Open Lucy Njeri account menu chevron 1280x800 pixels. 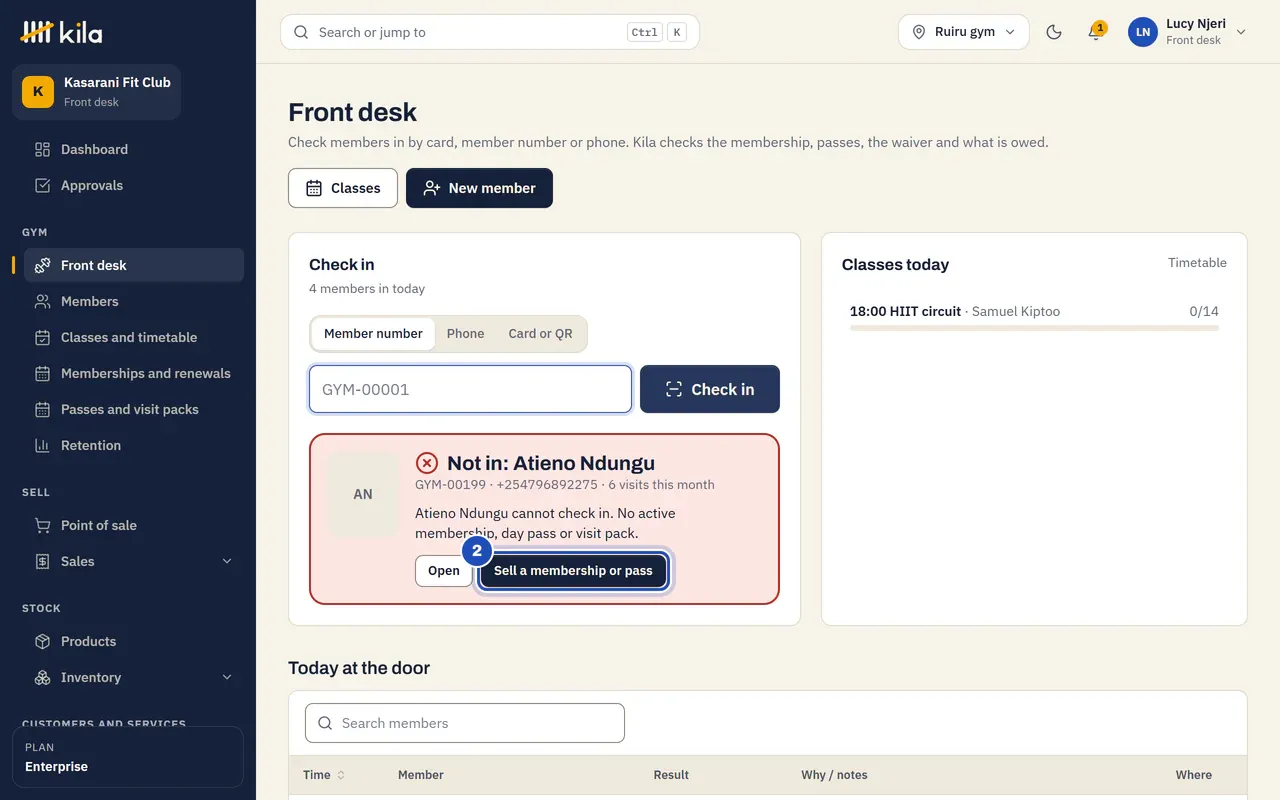(1241, 32)
